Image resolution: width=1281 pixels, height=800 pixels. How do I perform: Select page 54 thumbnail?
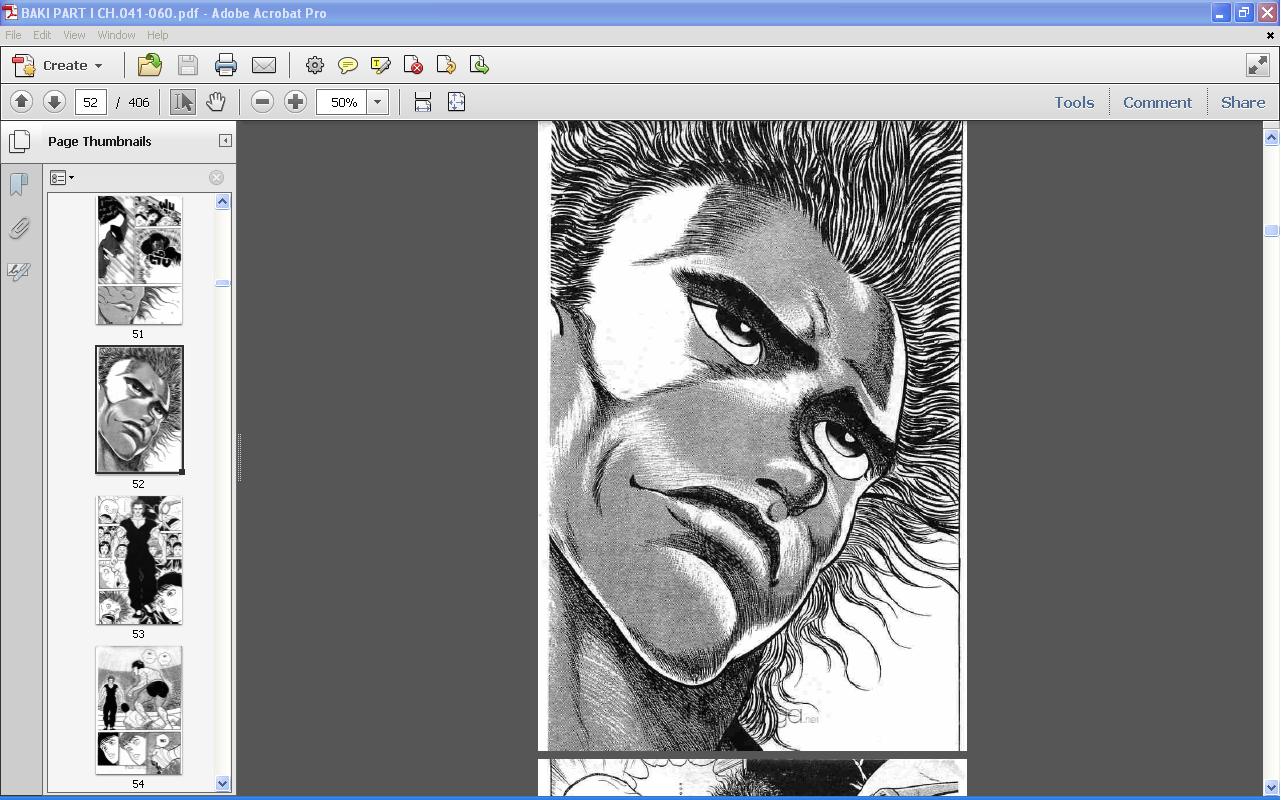(139, 710)
